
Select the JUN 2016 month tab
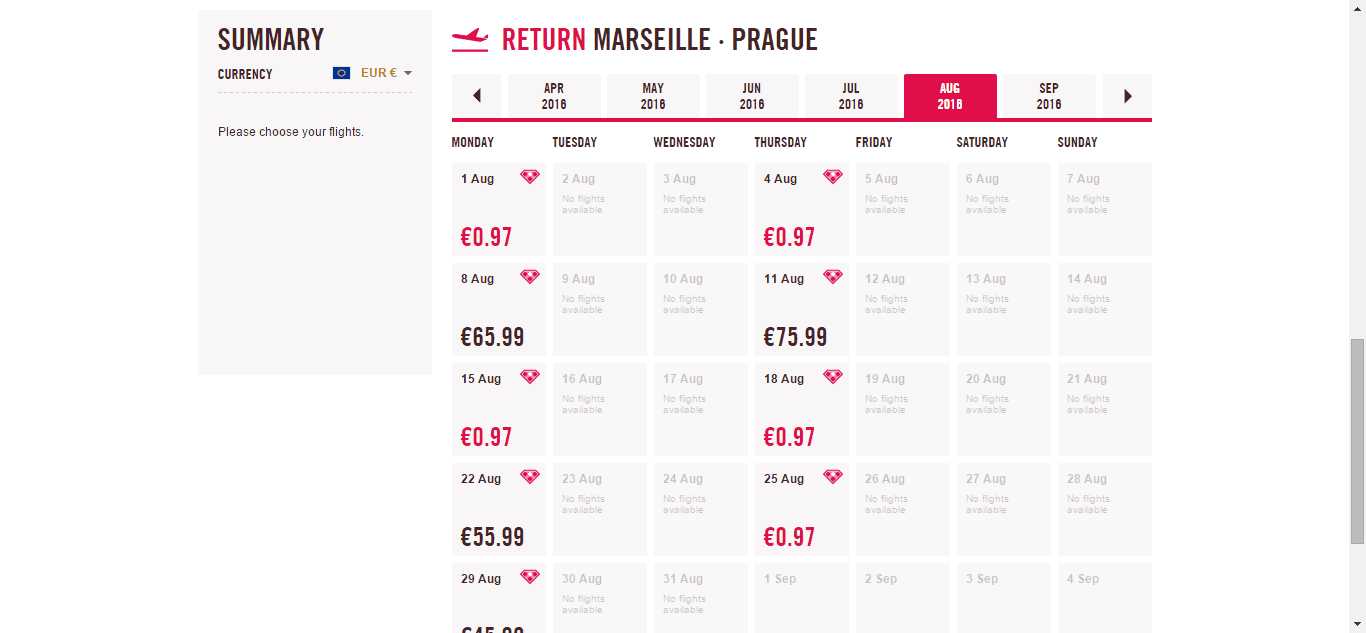coord(752,96)
